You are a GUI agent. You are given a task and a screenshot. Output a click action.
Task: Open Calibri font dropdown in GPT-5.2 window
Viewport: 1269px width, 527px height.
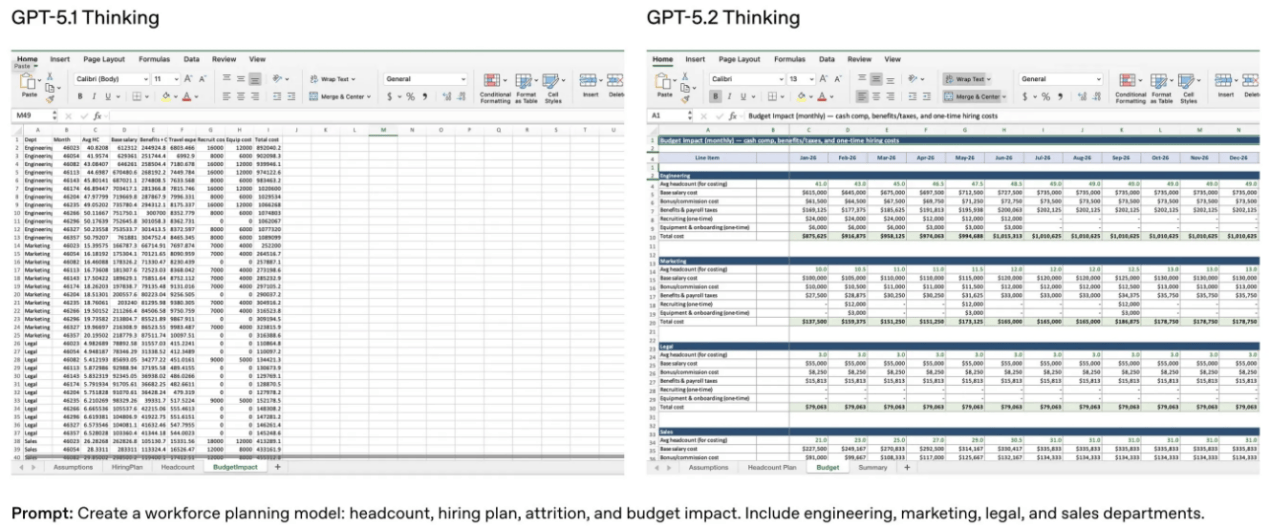click(x=781, y=79)
